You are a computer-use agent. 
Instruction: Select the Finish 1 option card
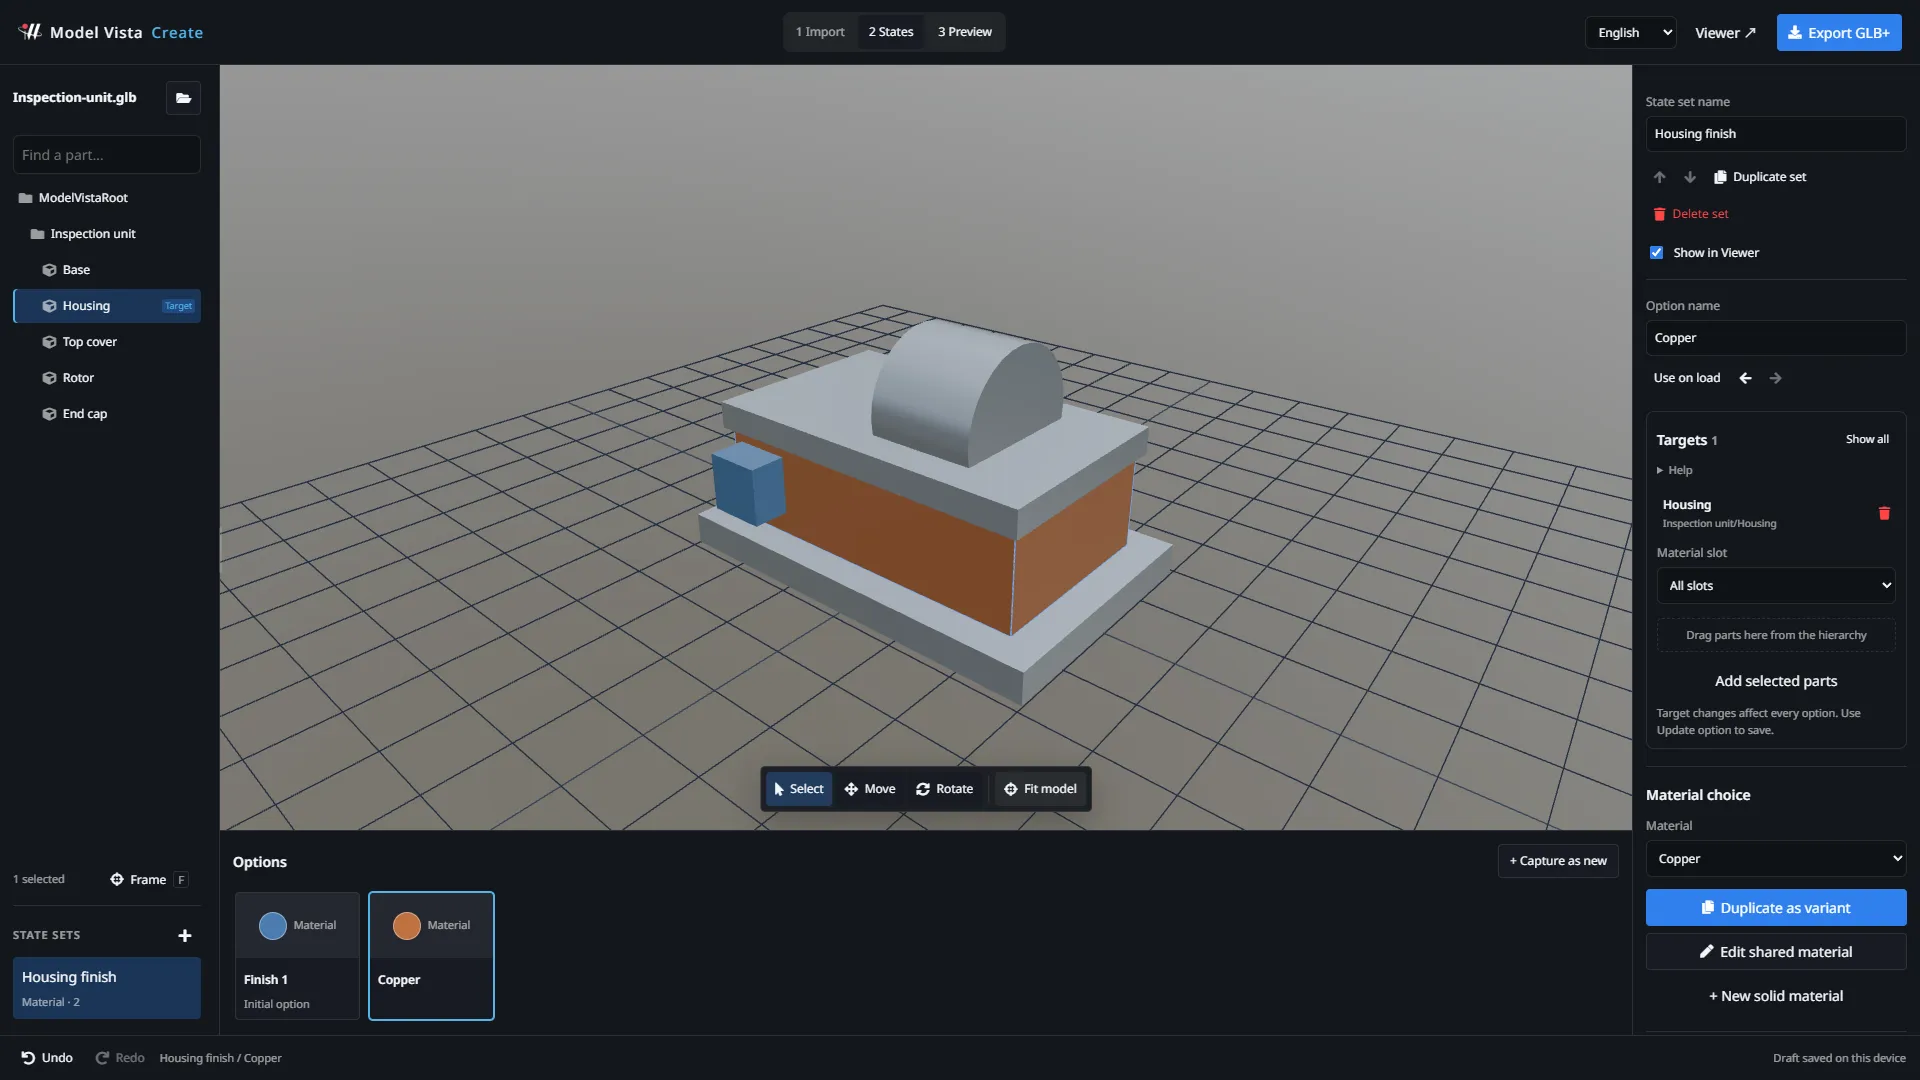[x=297, y=956]
